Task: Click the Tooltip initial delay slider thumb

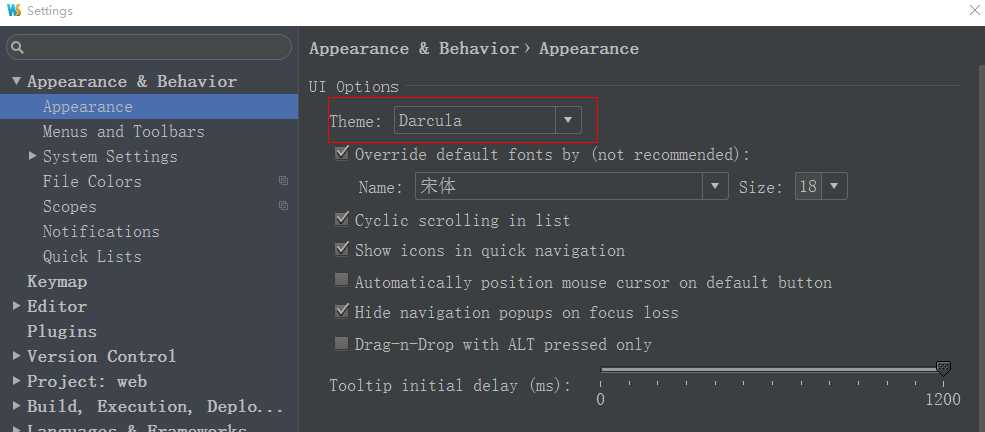Action: coord(943,369)
